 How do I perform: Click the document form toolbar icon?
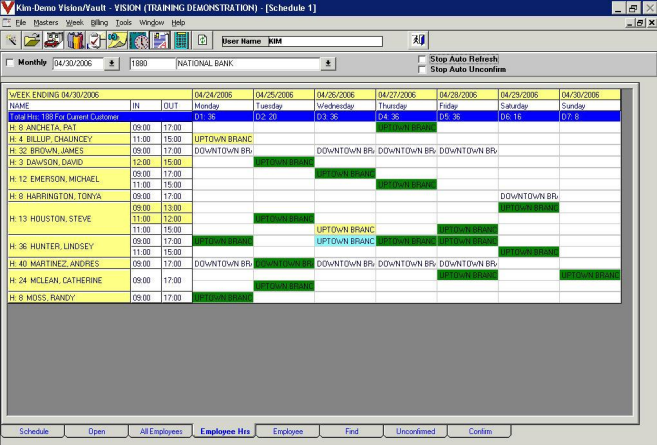click(x=160, y=41)
